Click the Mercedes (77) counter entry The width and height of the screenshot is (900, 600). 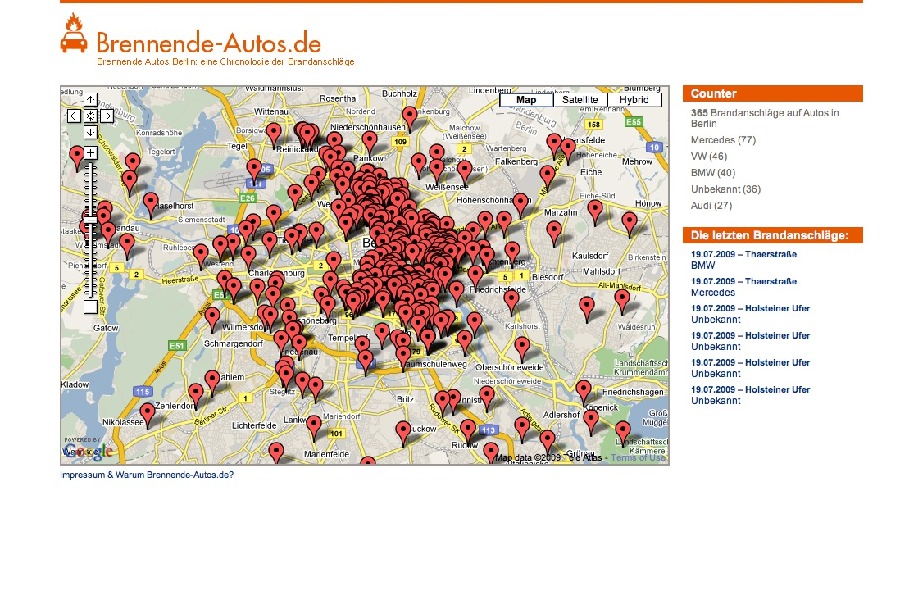723,140
